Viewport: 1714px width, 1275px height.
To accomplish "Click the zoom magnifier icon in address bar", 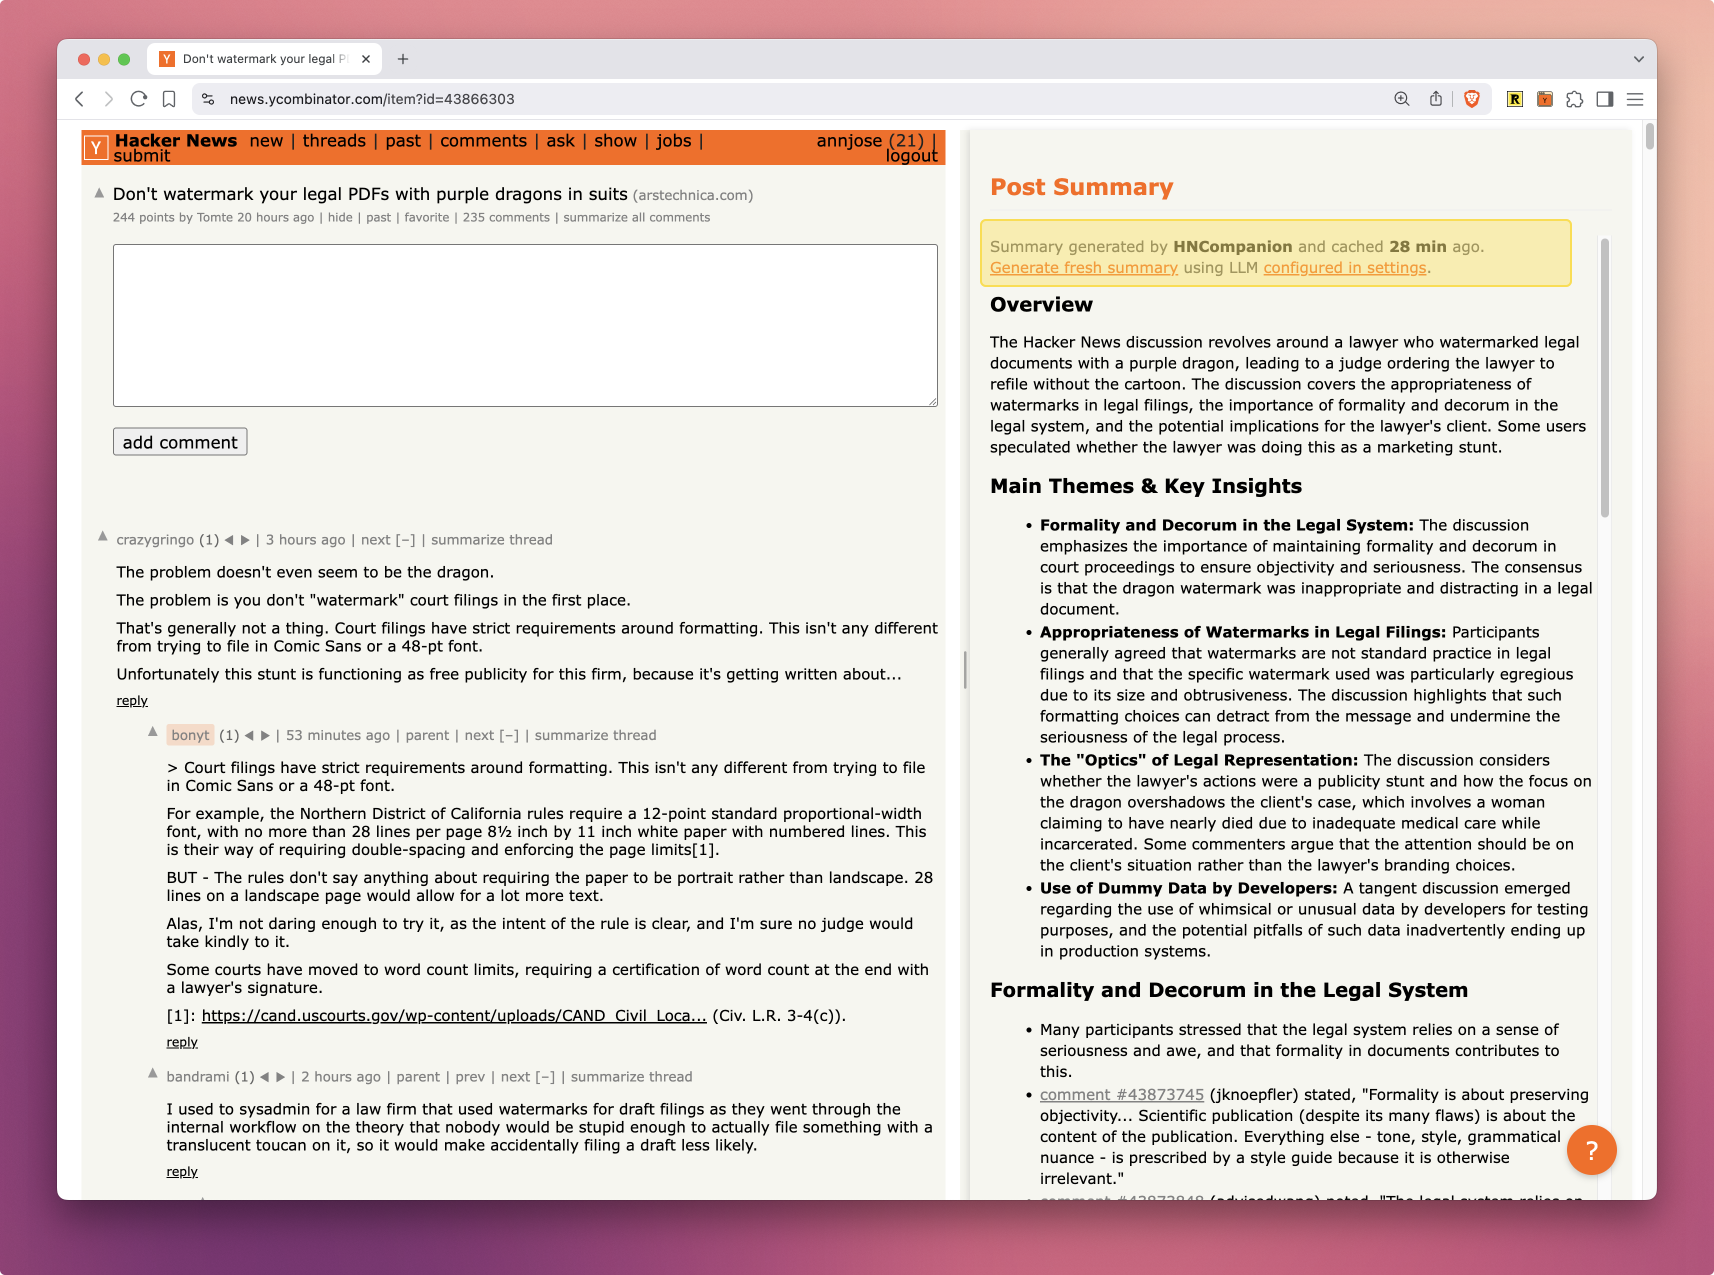I will tap(1402, 99).
